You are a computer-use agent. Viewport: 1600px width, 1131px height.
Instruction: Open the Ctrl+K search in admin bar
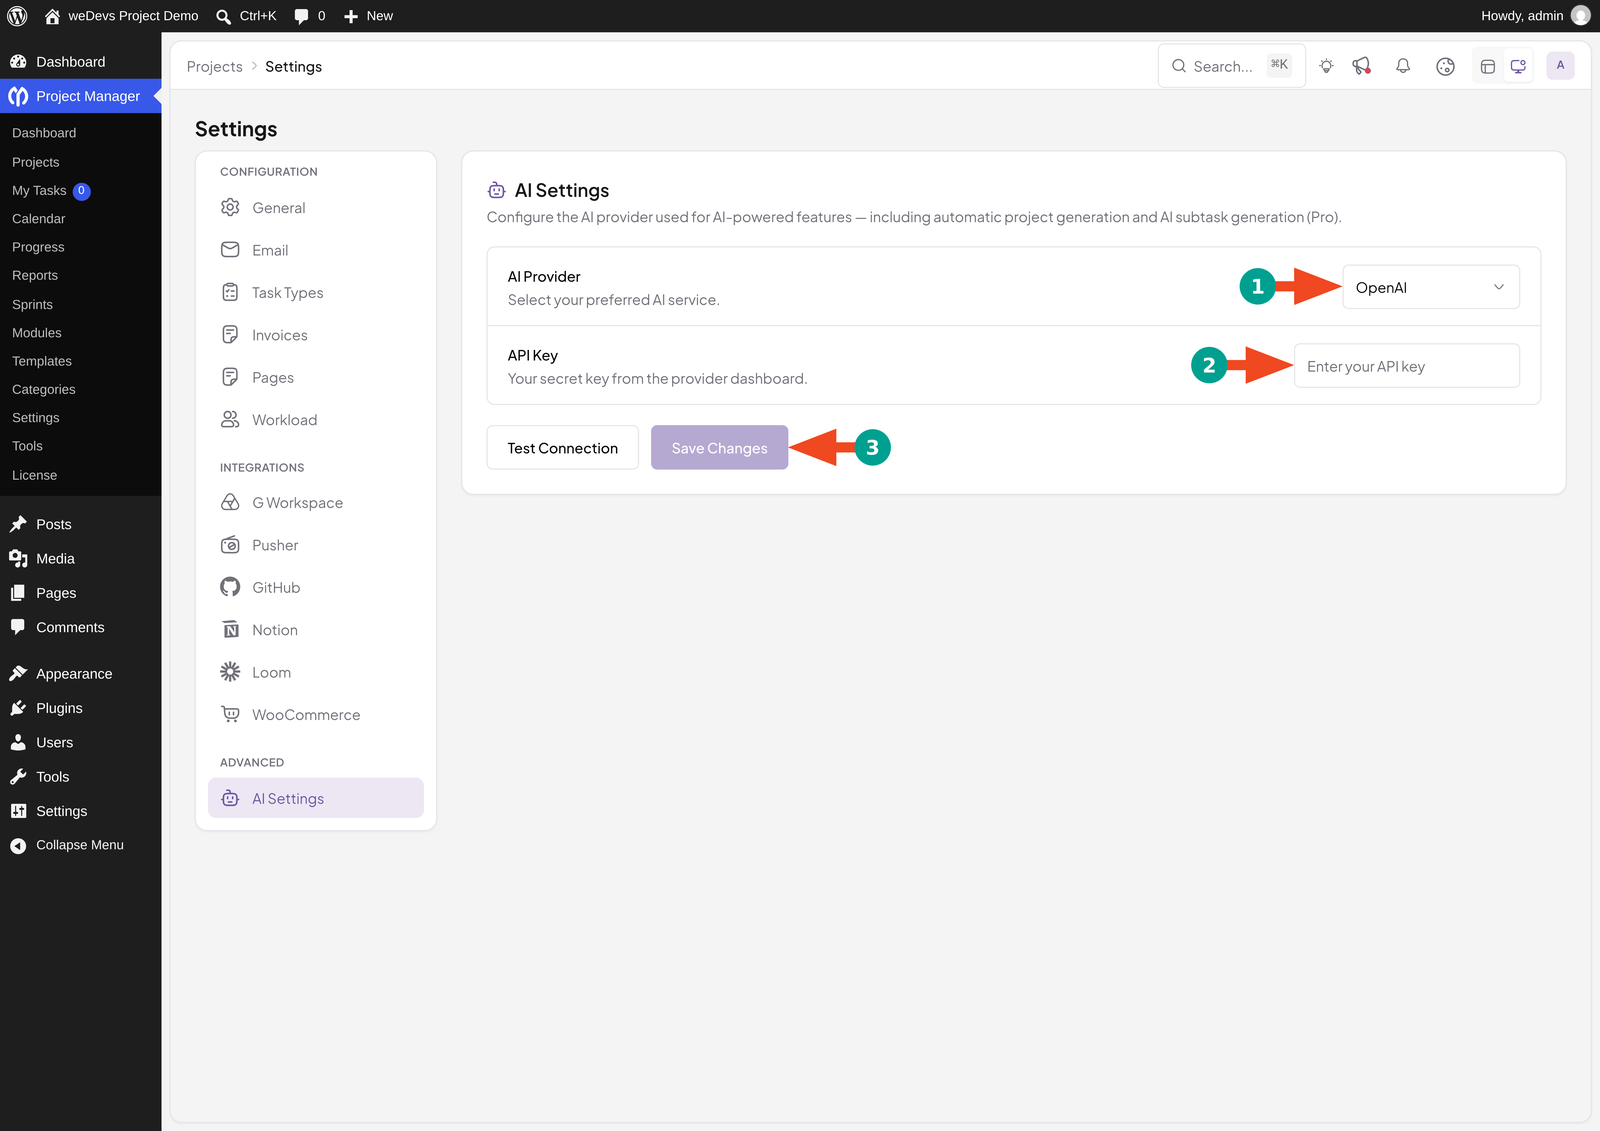pyautogui.click(x=247, y=16)
